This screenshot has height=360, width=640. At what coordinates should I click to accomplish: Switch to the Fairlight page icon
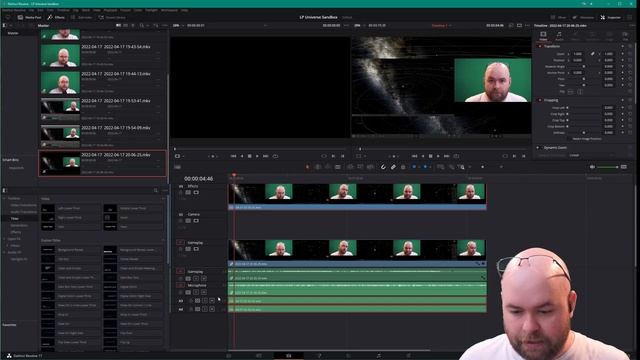[x=378, y=356]
